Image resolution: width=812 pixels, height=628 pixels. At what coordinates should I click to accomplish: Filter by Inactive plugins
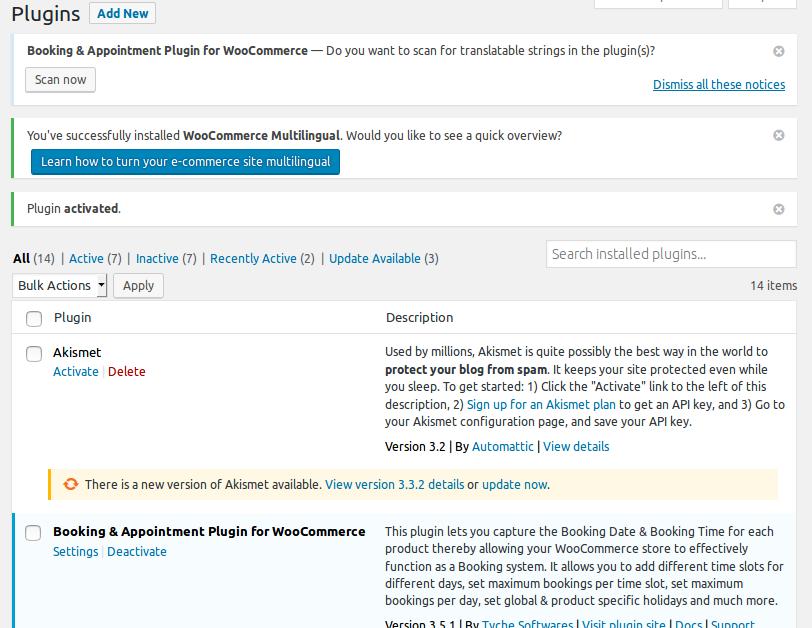tap(157, 258)
